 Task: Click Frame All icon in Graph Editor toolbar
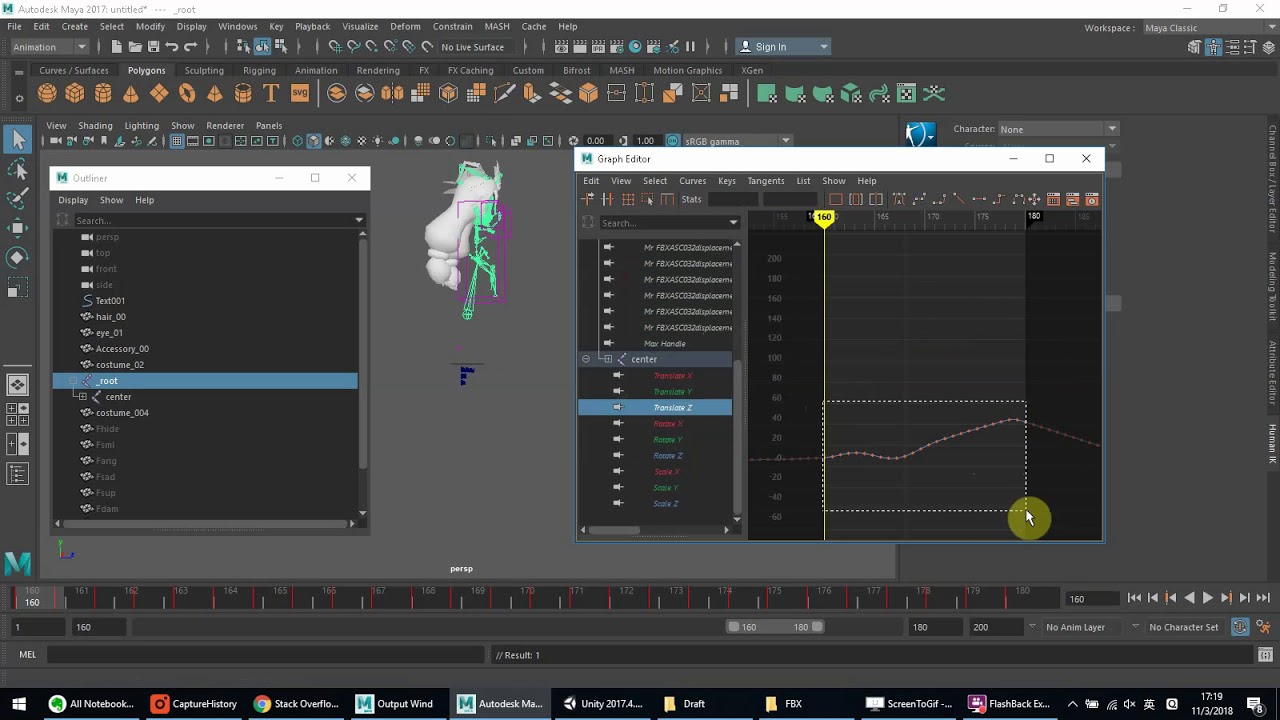836,200
